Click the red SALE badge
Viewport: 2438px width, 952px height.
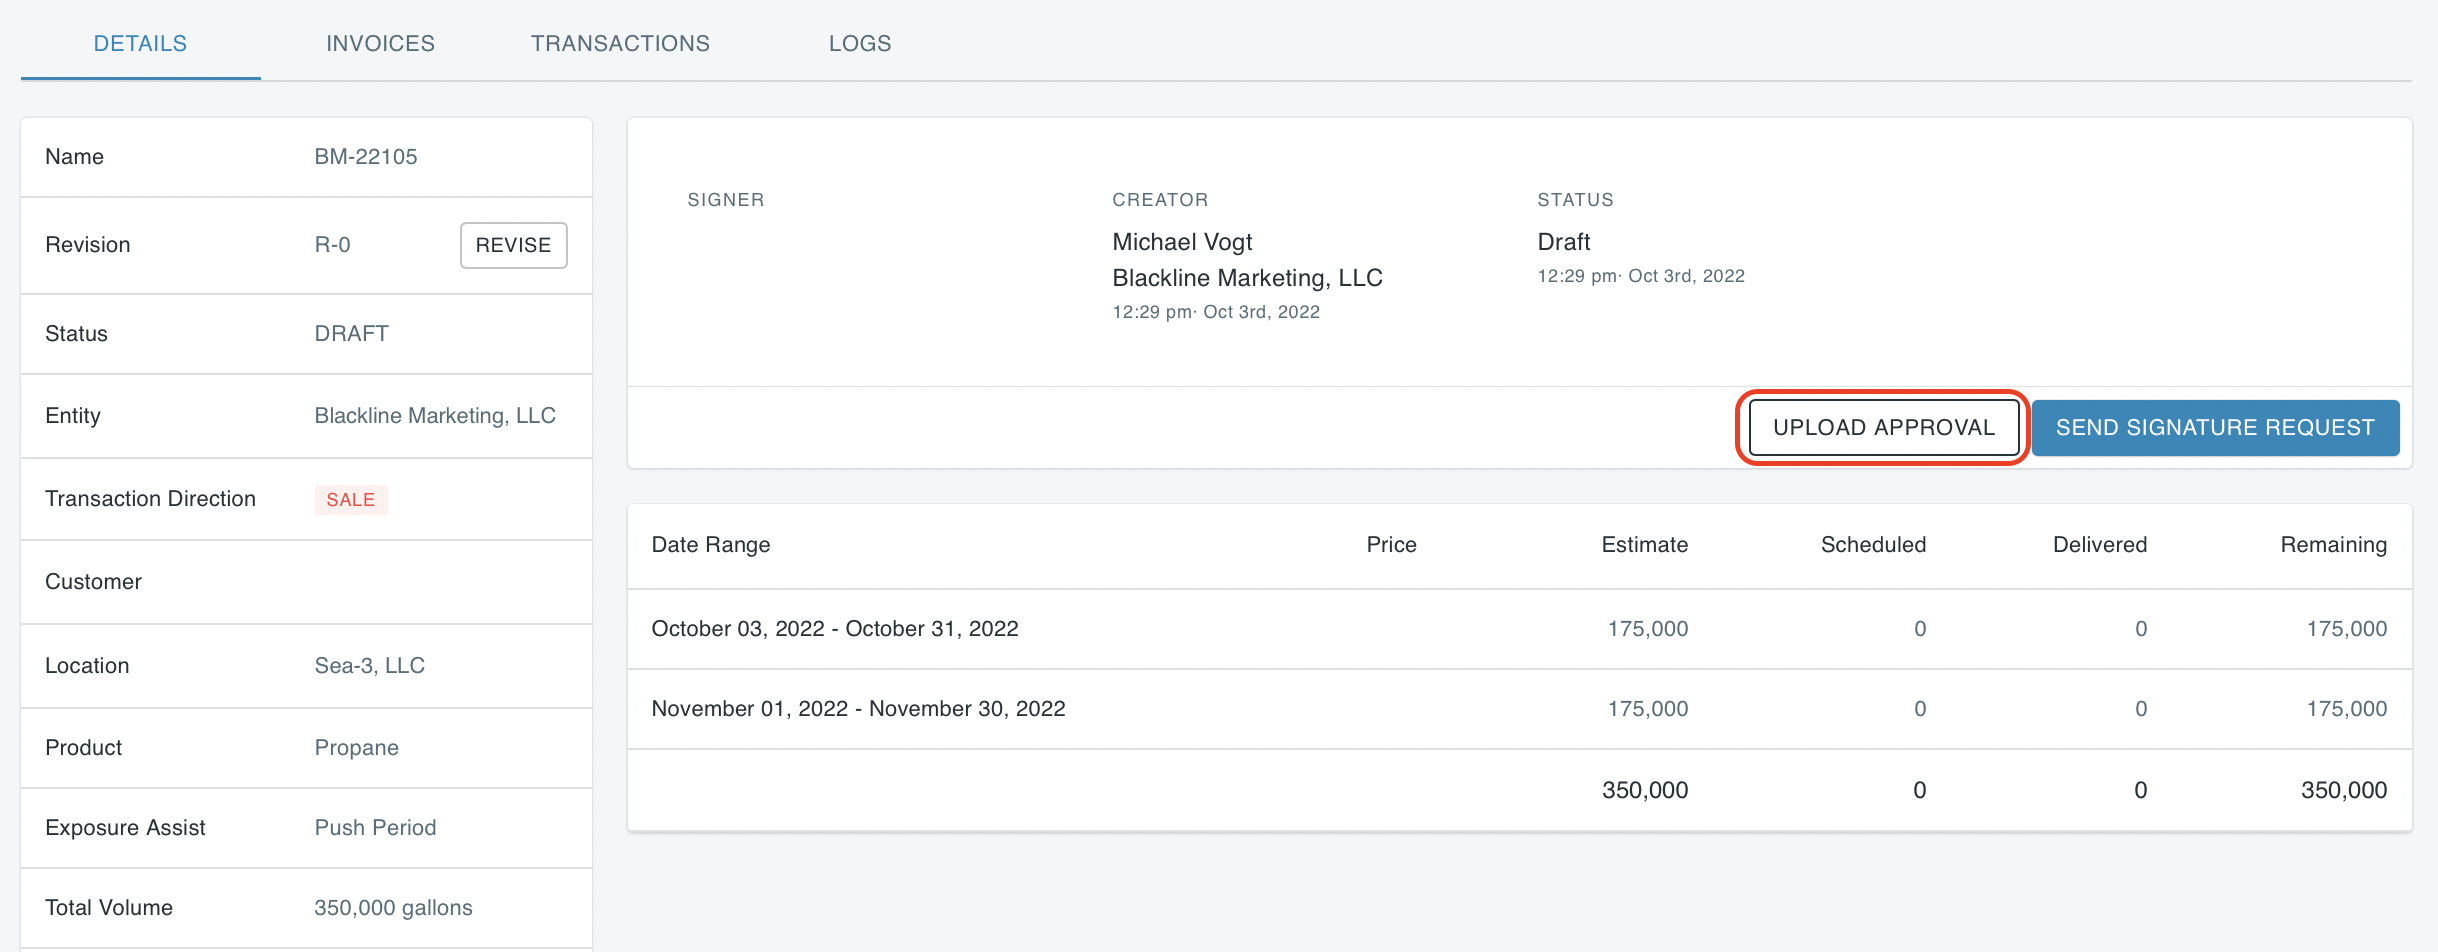350,499
